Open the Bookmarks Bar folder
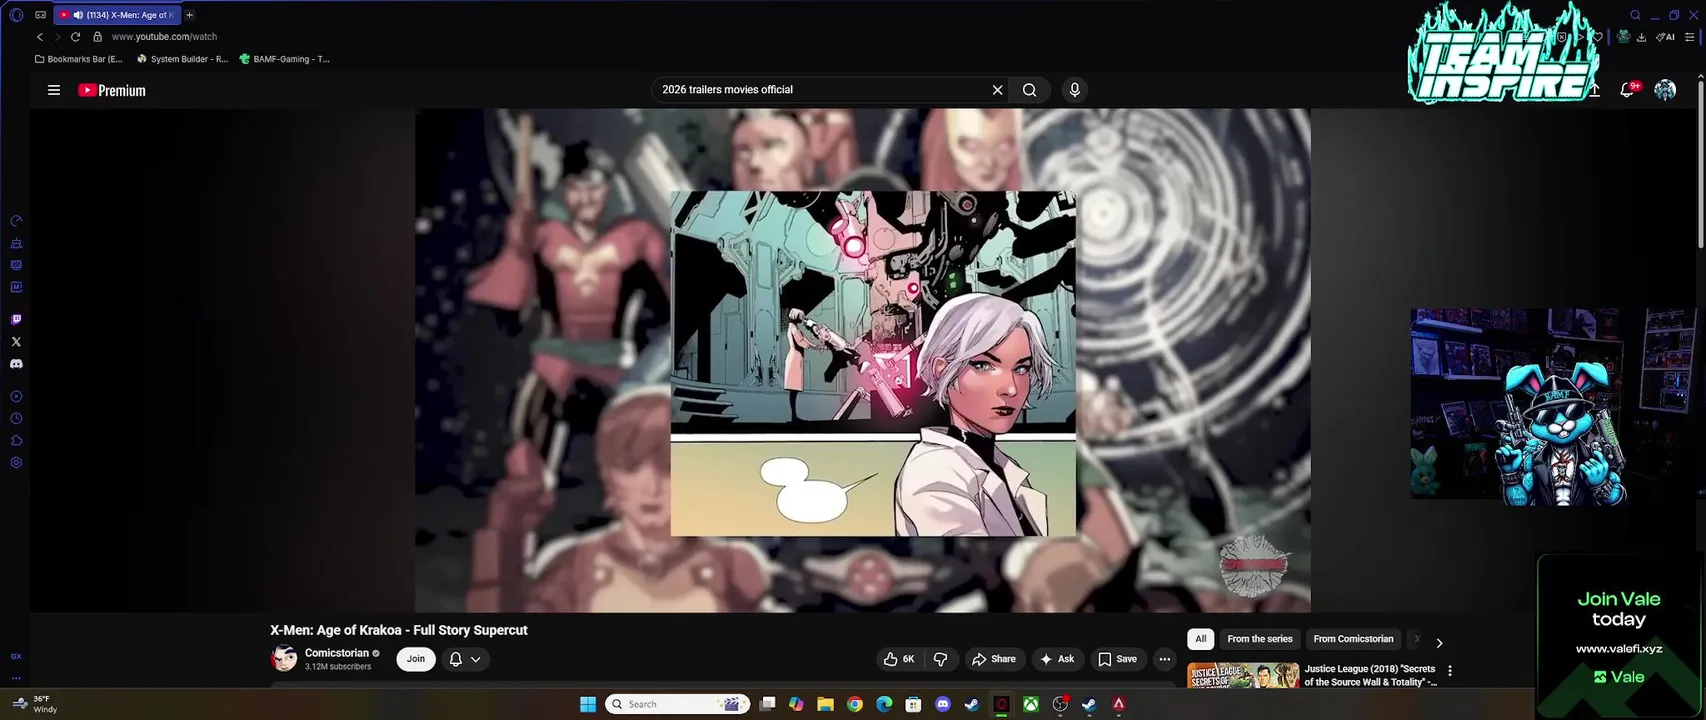The image size is (1706, 720). pyautogui.click(x=79, y=59)
